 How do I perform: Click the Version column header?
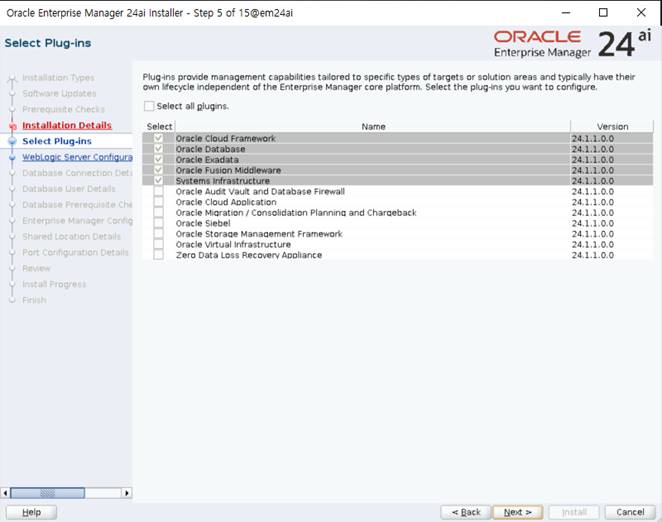point(612,126)
